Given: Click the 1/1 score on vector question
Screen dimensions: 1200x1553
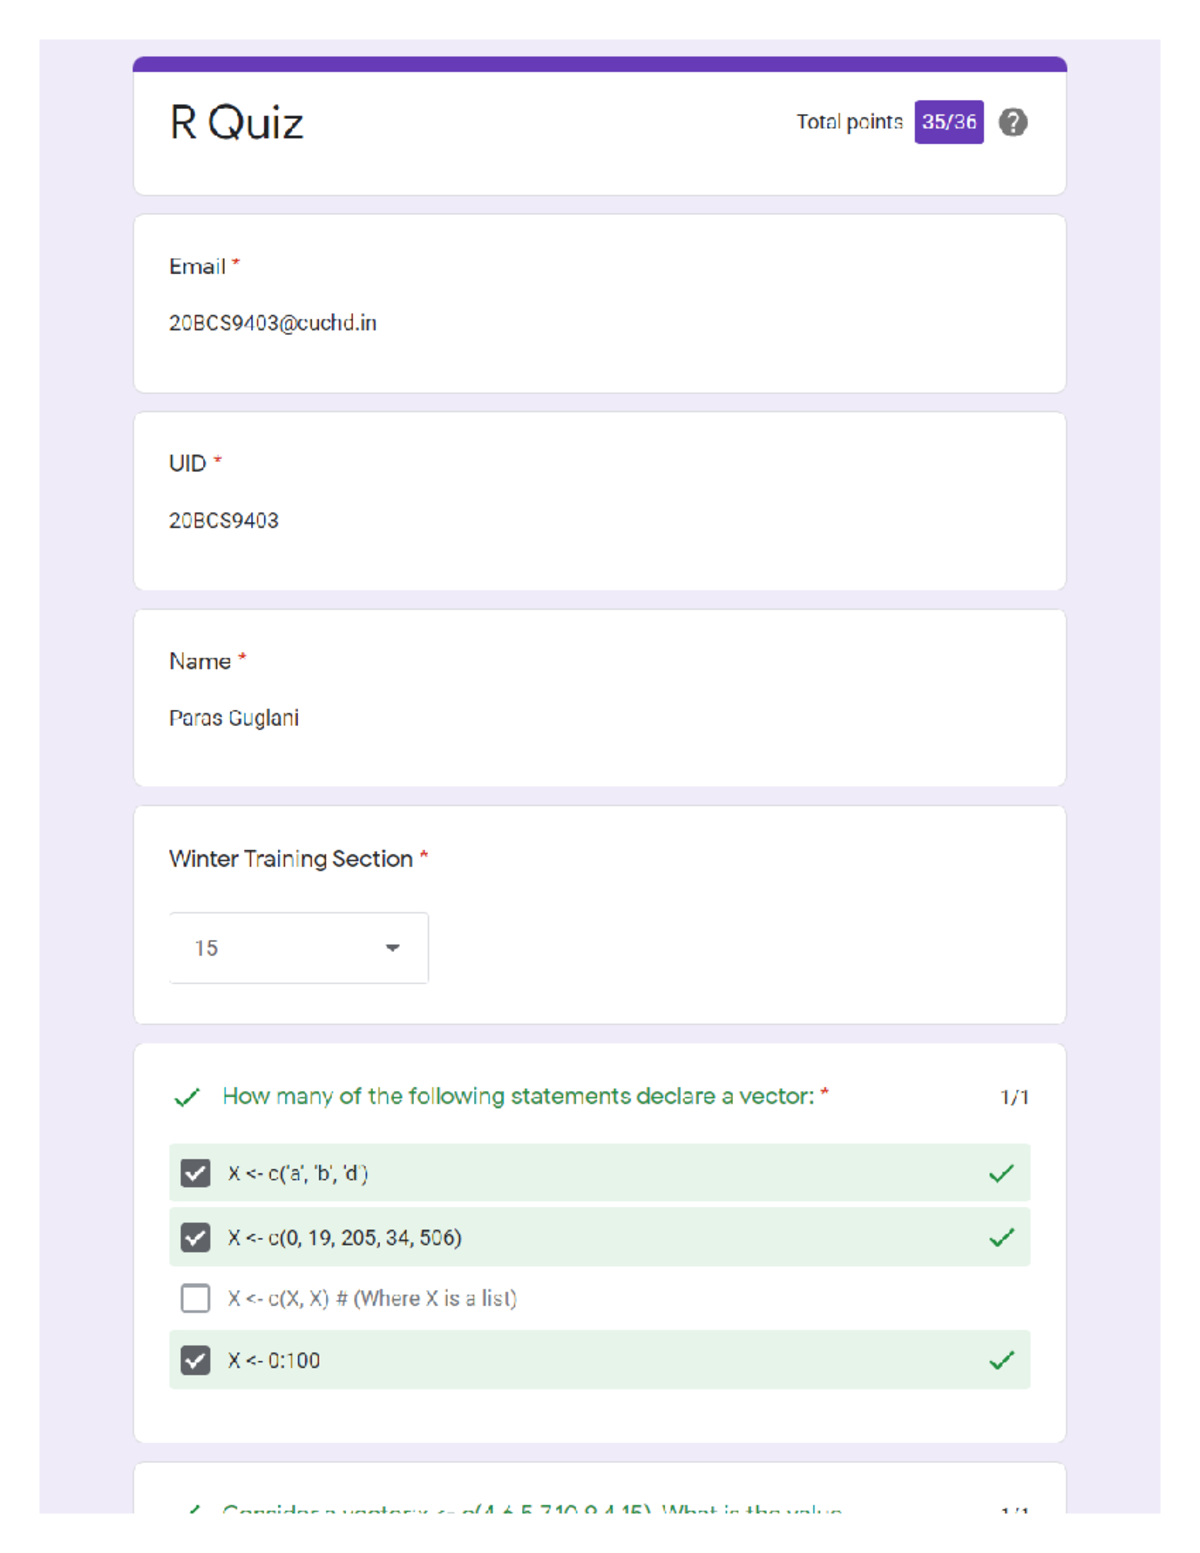Looking at the screenshot, I should tap(1014, 1097).
